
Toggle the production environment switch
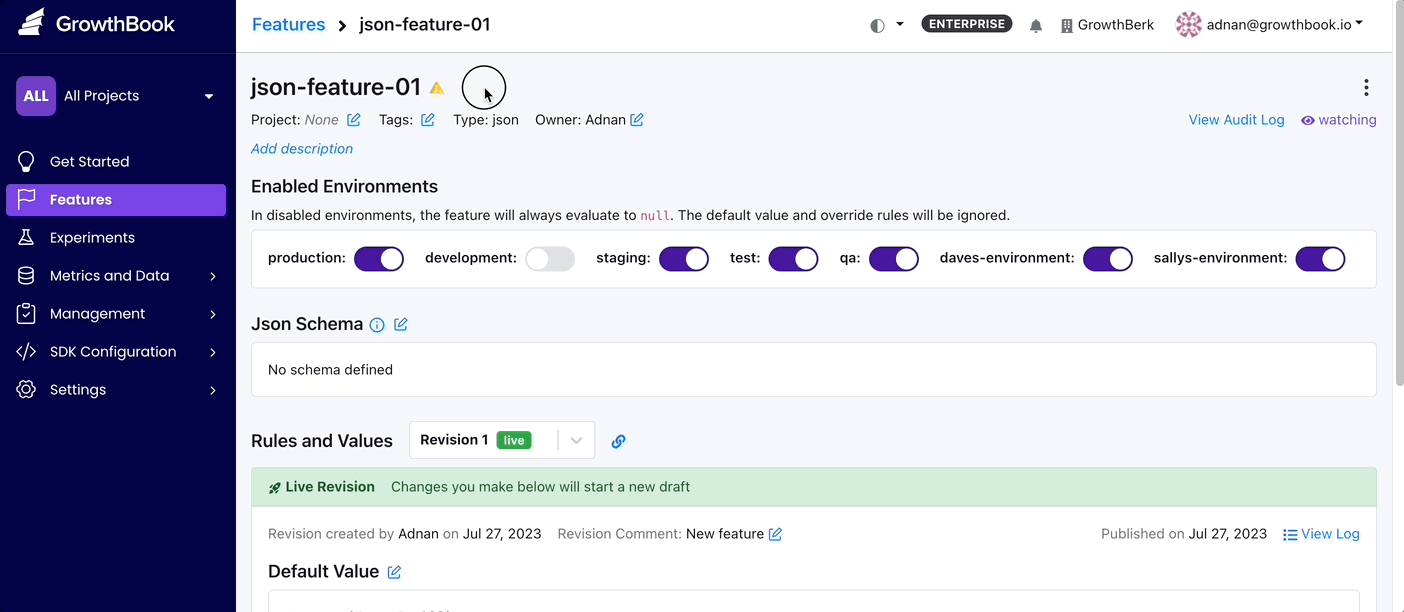379,259
